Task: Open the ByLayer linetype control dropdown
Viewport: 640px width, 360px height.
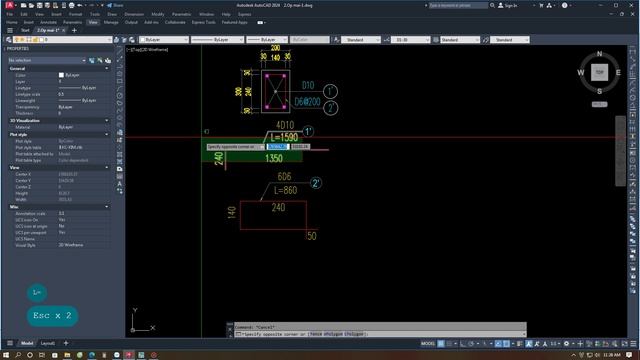Action: 217,40
